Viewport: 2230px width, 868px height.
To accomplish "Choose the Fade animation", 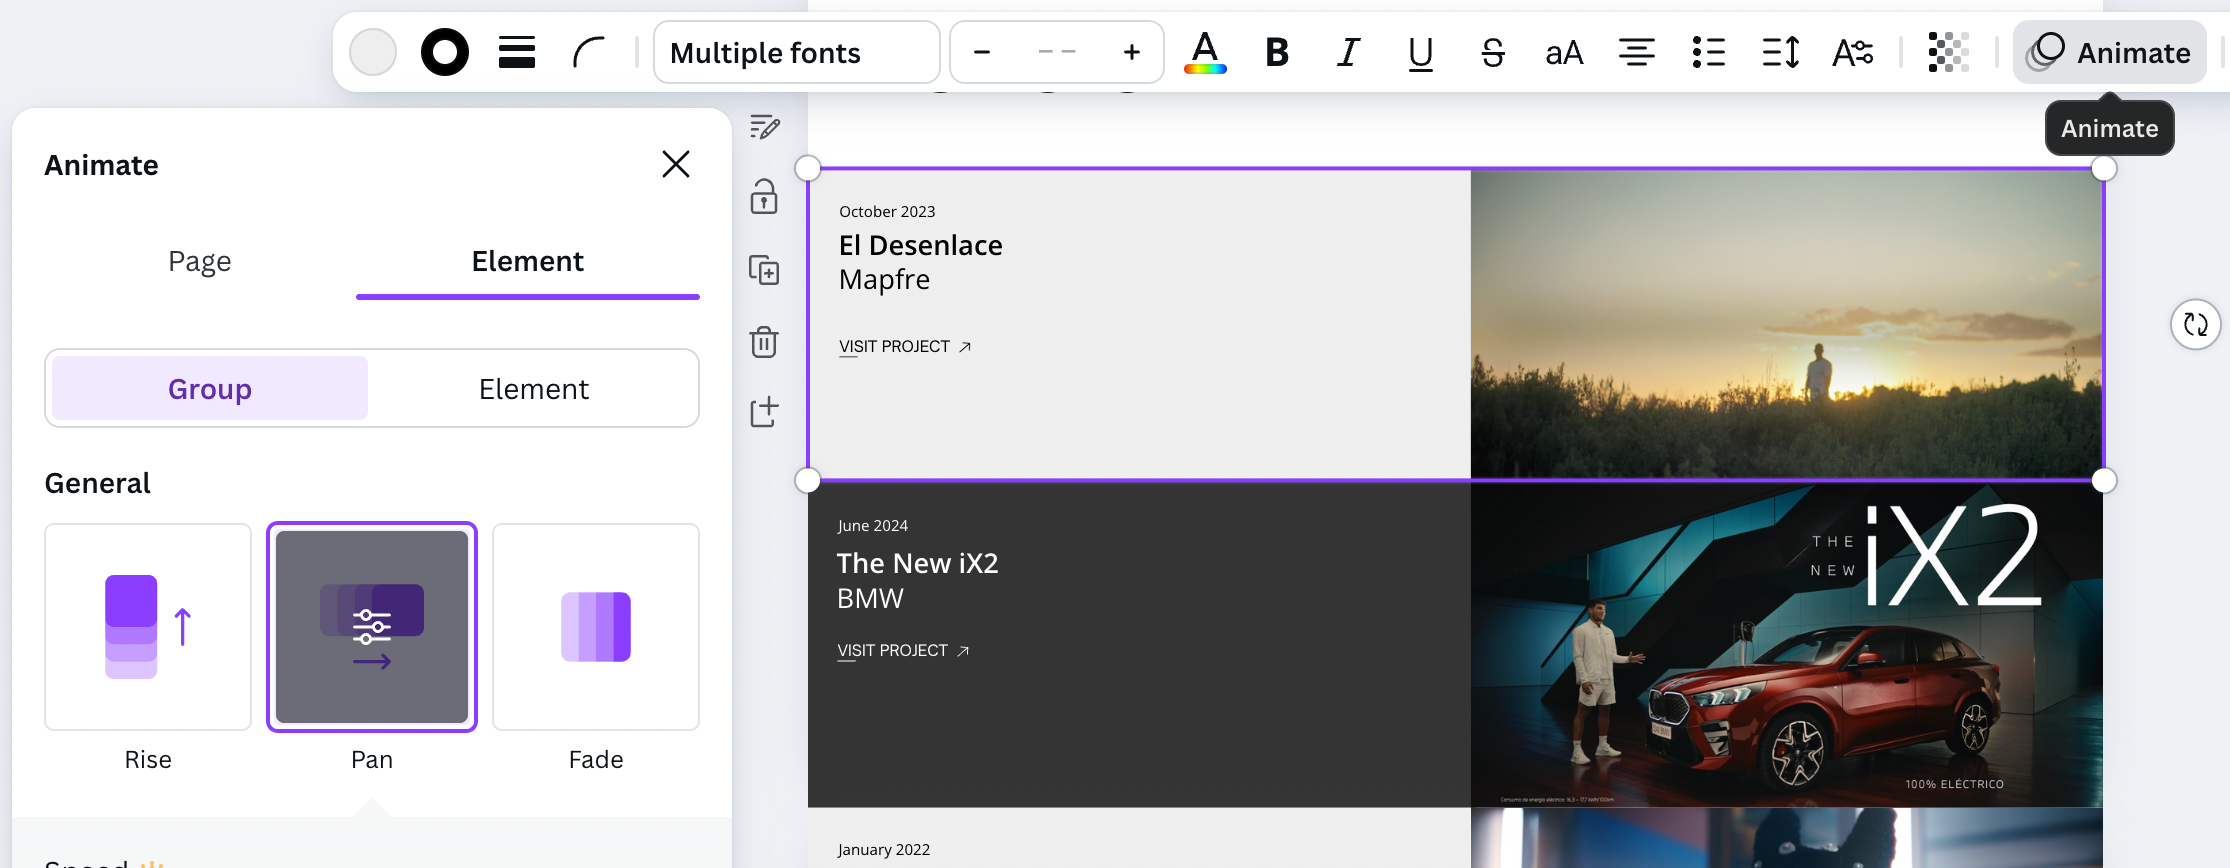I will 596,627.
